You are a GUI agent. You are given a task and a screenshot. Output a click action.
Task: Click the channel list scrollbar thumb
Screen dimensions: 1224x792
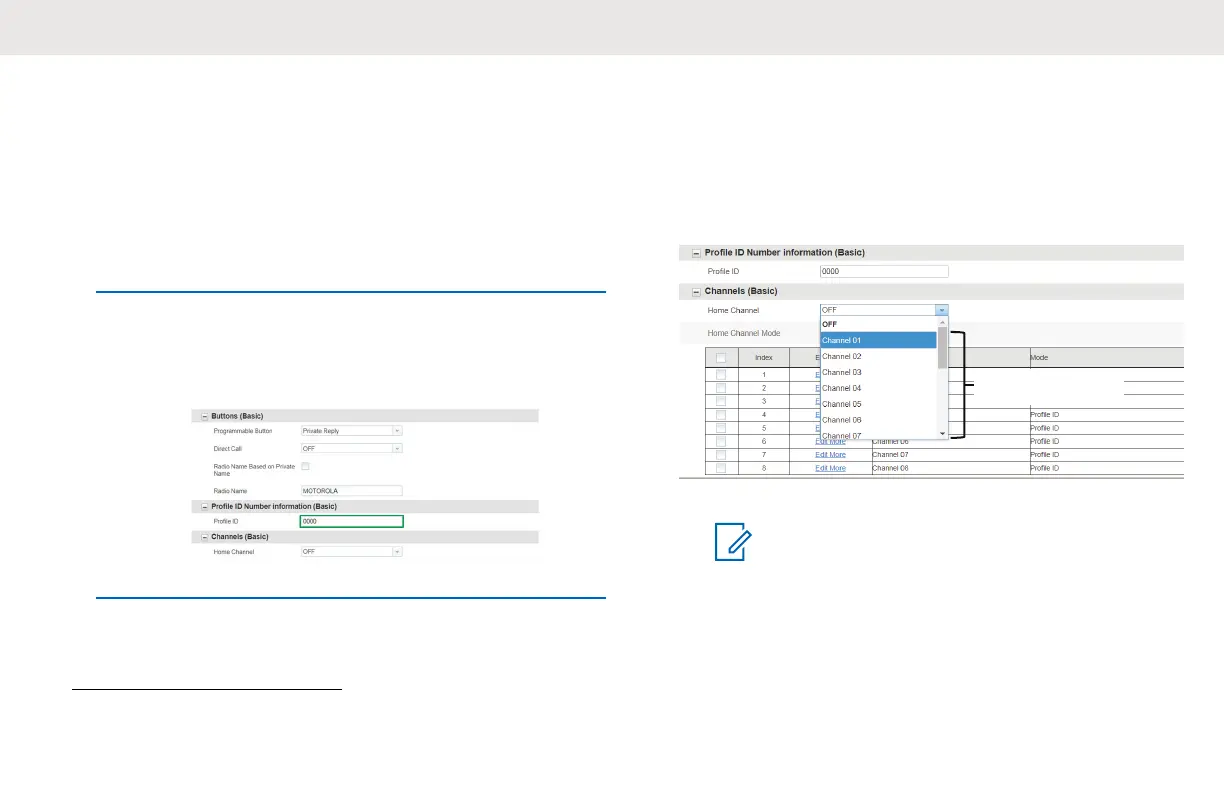tap(942, 348)
